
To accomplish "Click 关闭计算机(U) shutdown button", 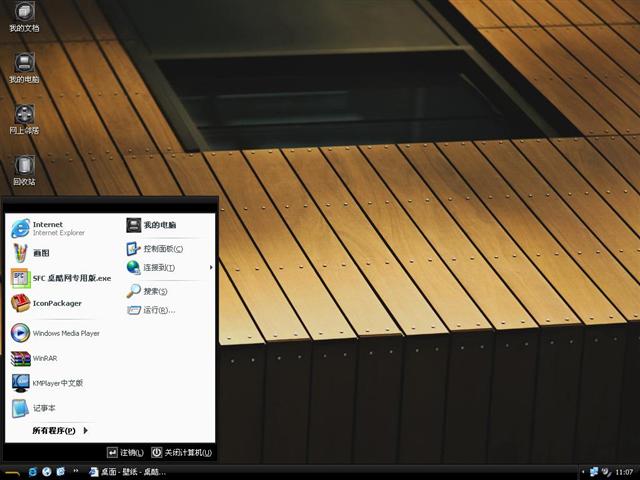I will click(x=182, y=452).
